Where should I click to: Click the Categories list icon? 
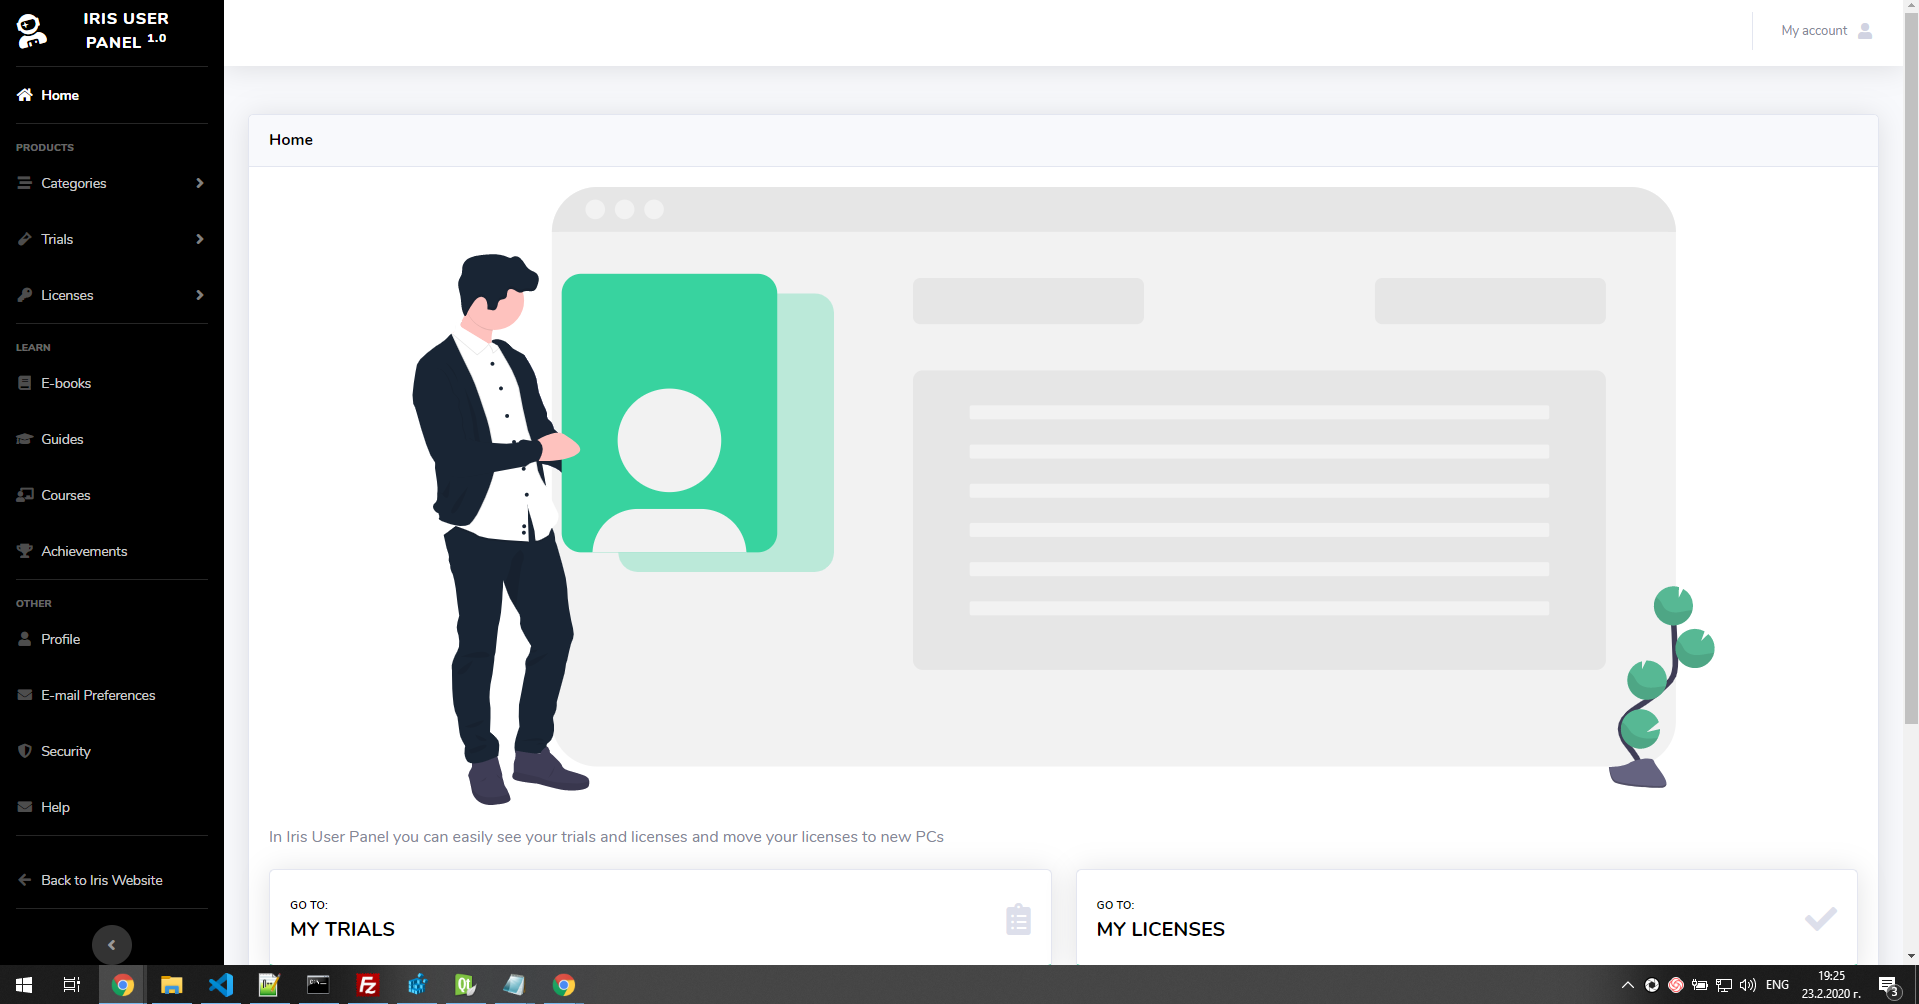pos(25,183)
